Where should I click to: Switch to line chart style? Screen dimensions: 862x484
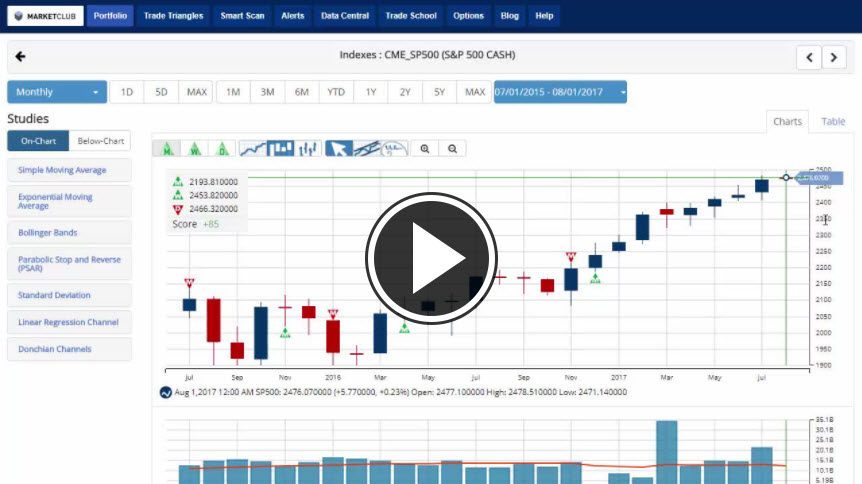pos(254,149)
